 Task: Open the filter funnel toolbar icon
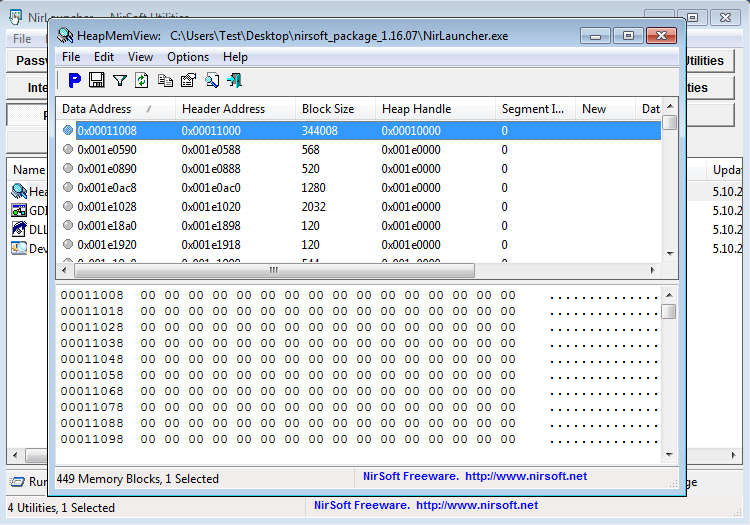pos(120,80)
